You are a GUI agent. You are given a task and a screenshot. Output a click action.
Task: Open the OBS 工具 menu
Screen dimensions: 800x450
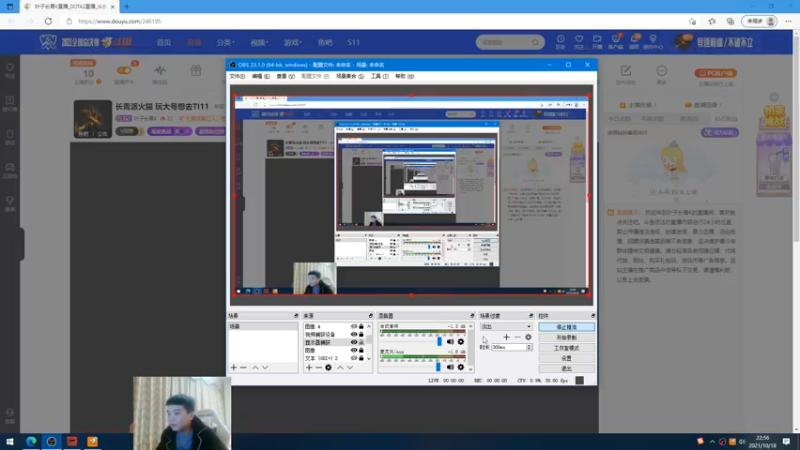(x=380, y=76)
